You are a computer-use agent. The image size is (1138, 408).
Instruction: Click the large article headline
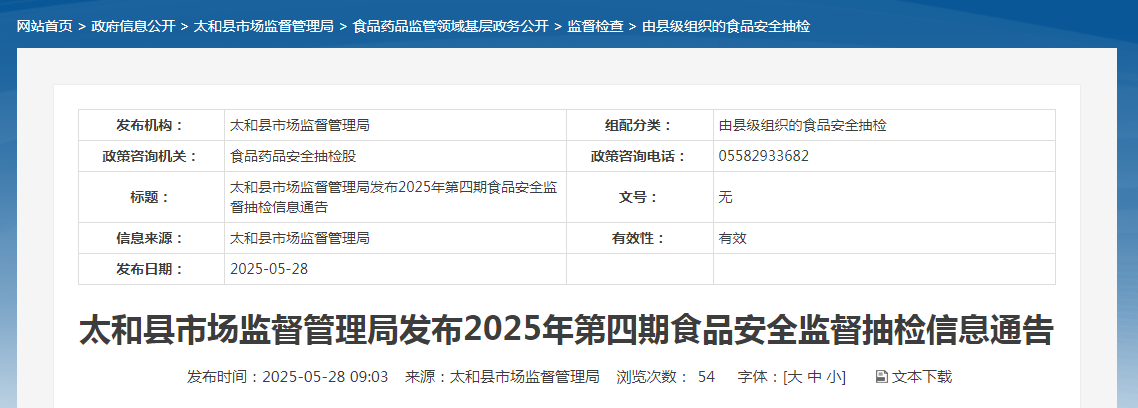tap(566, 330)
